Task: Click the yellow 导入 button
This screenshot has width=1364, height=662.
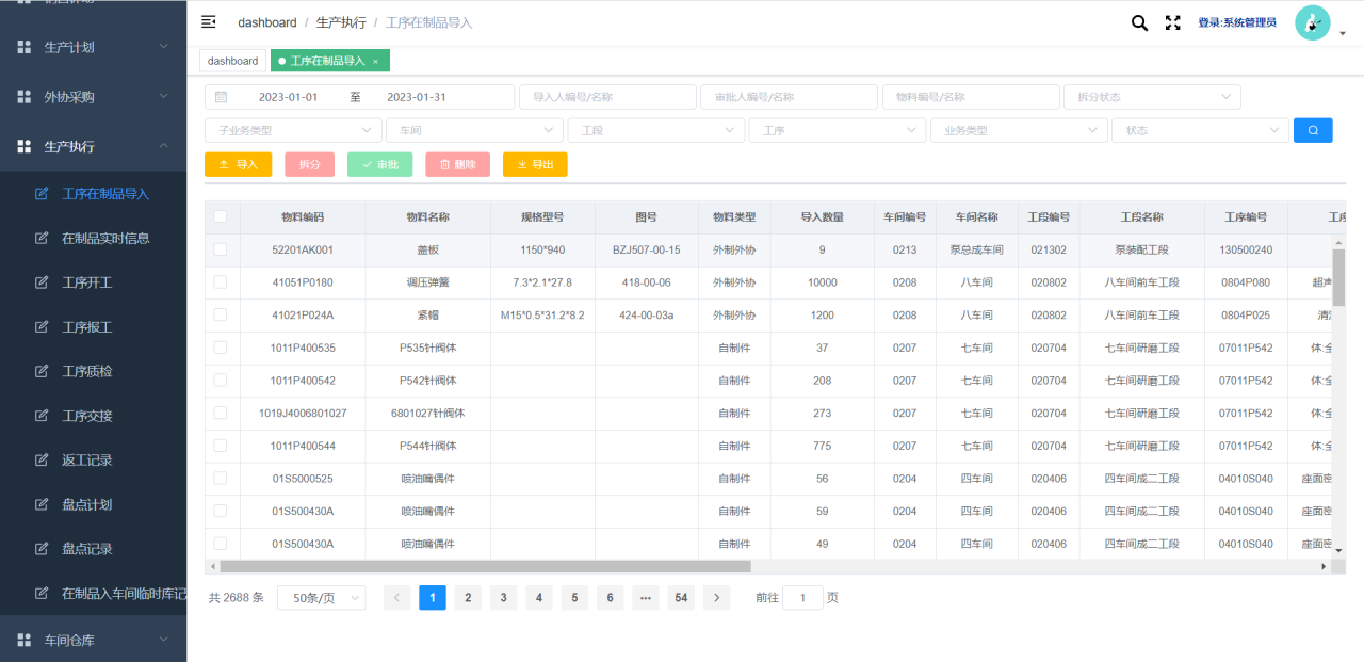Action: tap(238, 164)
